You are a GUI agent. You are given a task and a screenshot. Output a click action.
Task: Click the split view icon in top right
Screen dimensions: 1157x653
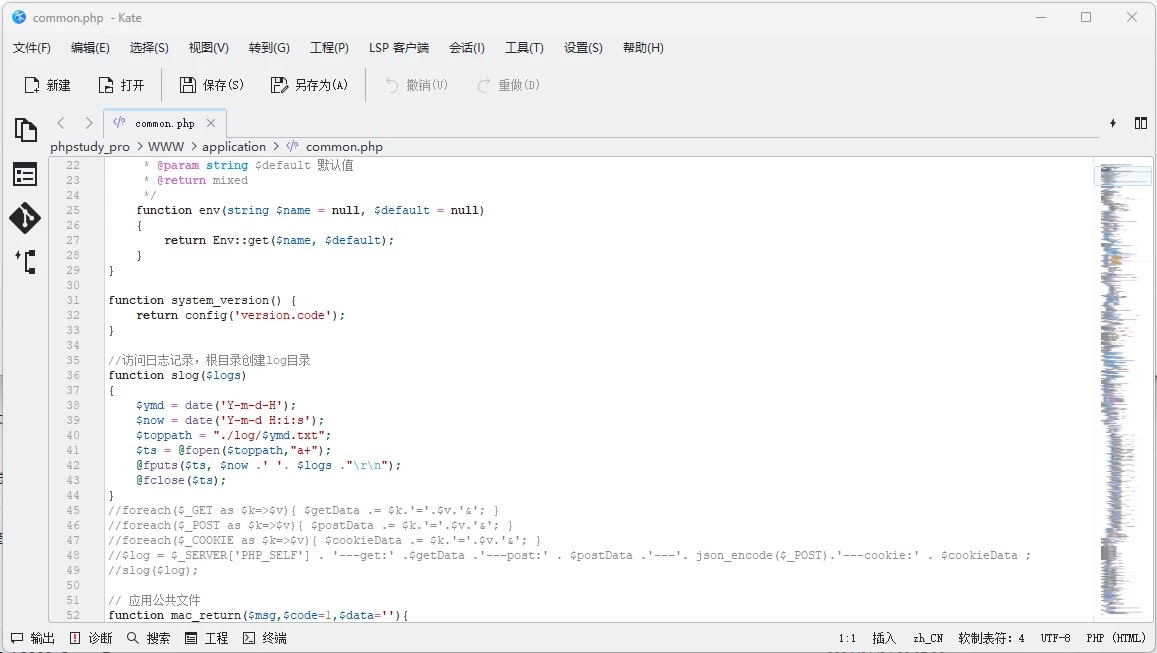[1141, 123]
